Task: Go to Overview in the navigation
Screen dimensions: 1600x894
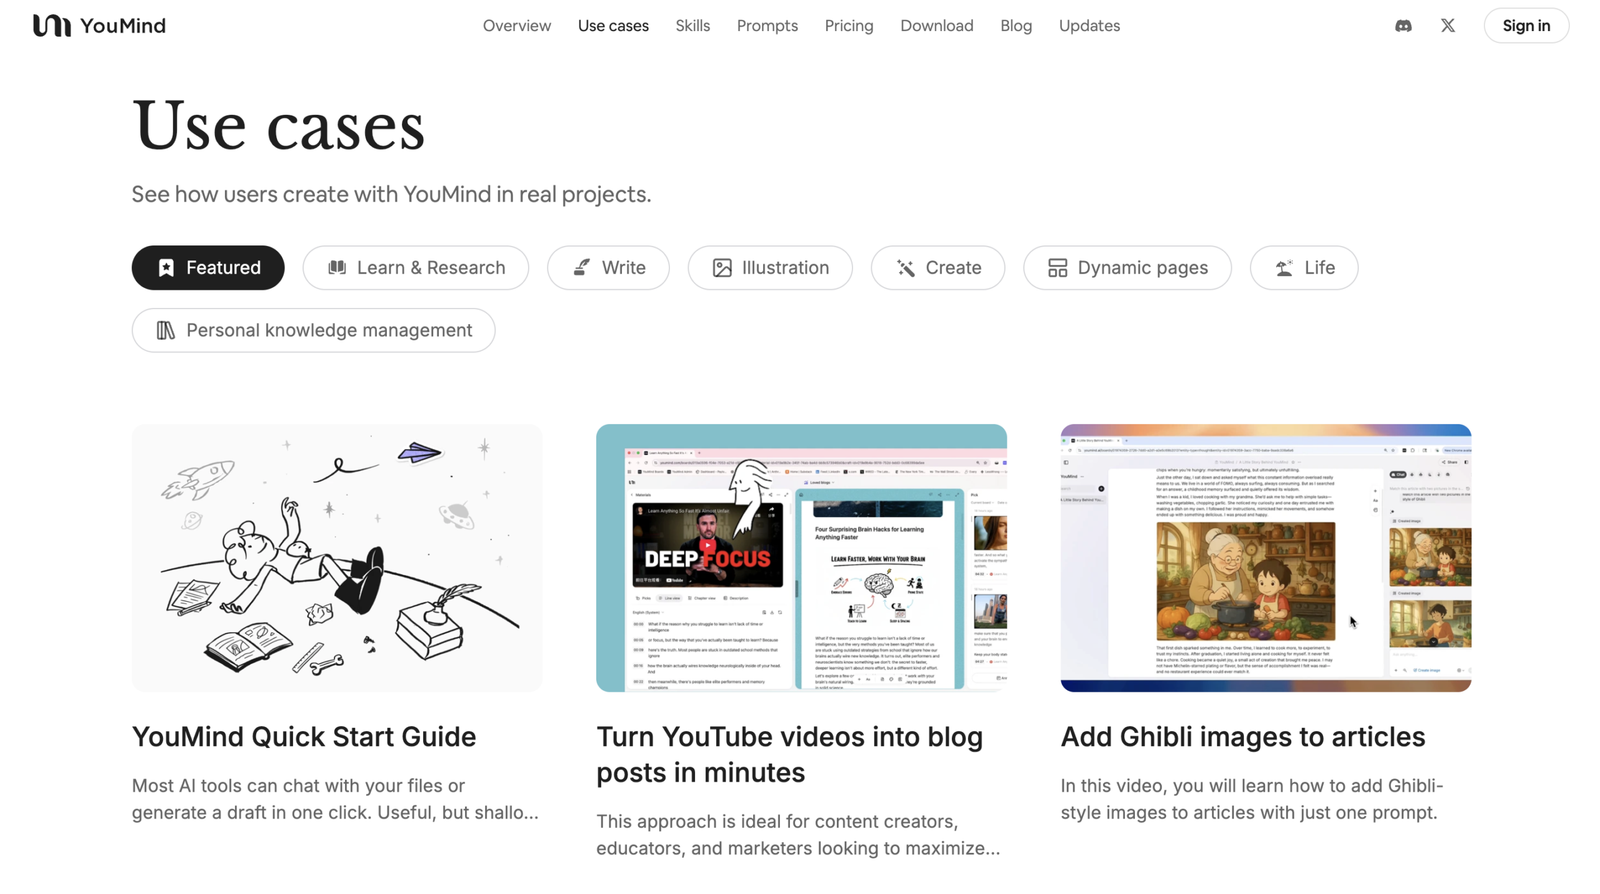Action: 517,26
